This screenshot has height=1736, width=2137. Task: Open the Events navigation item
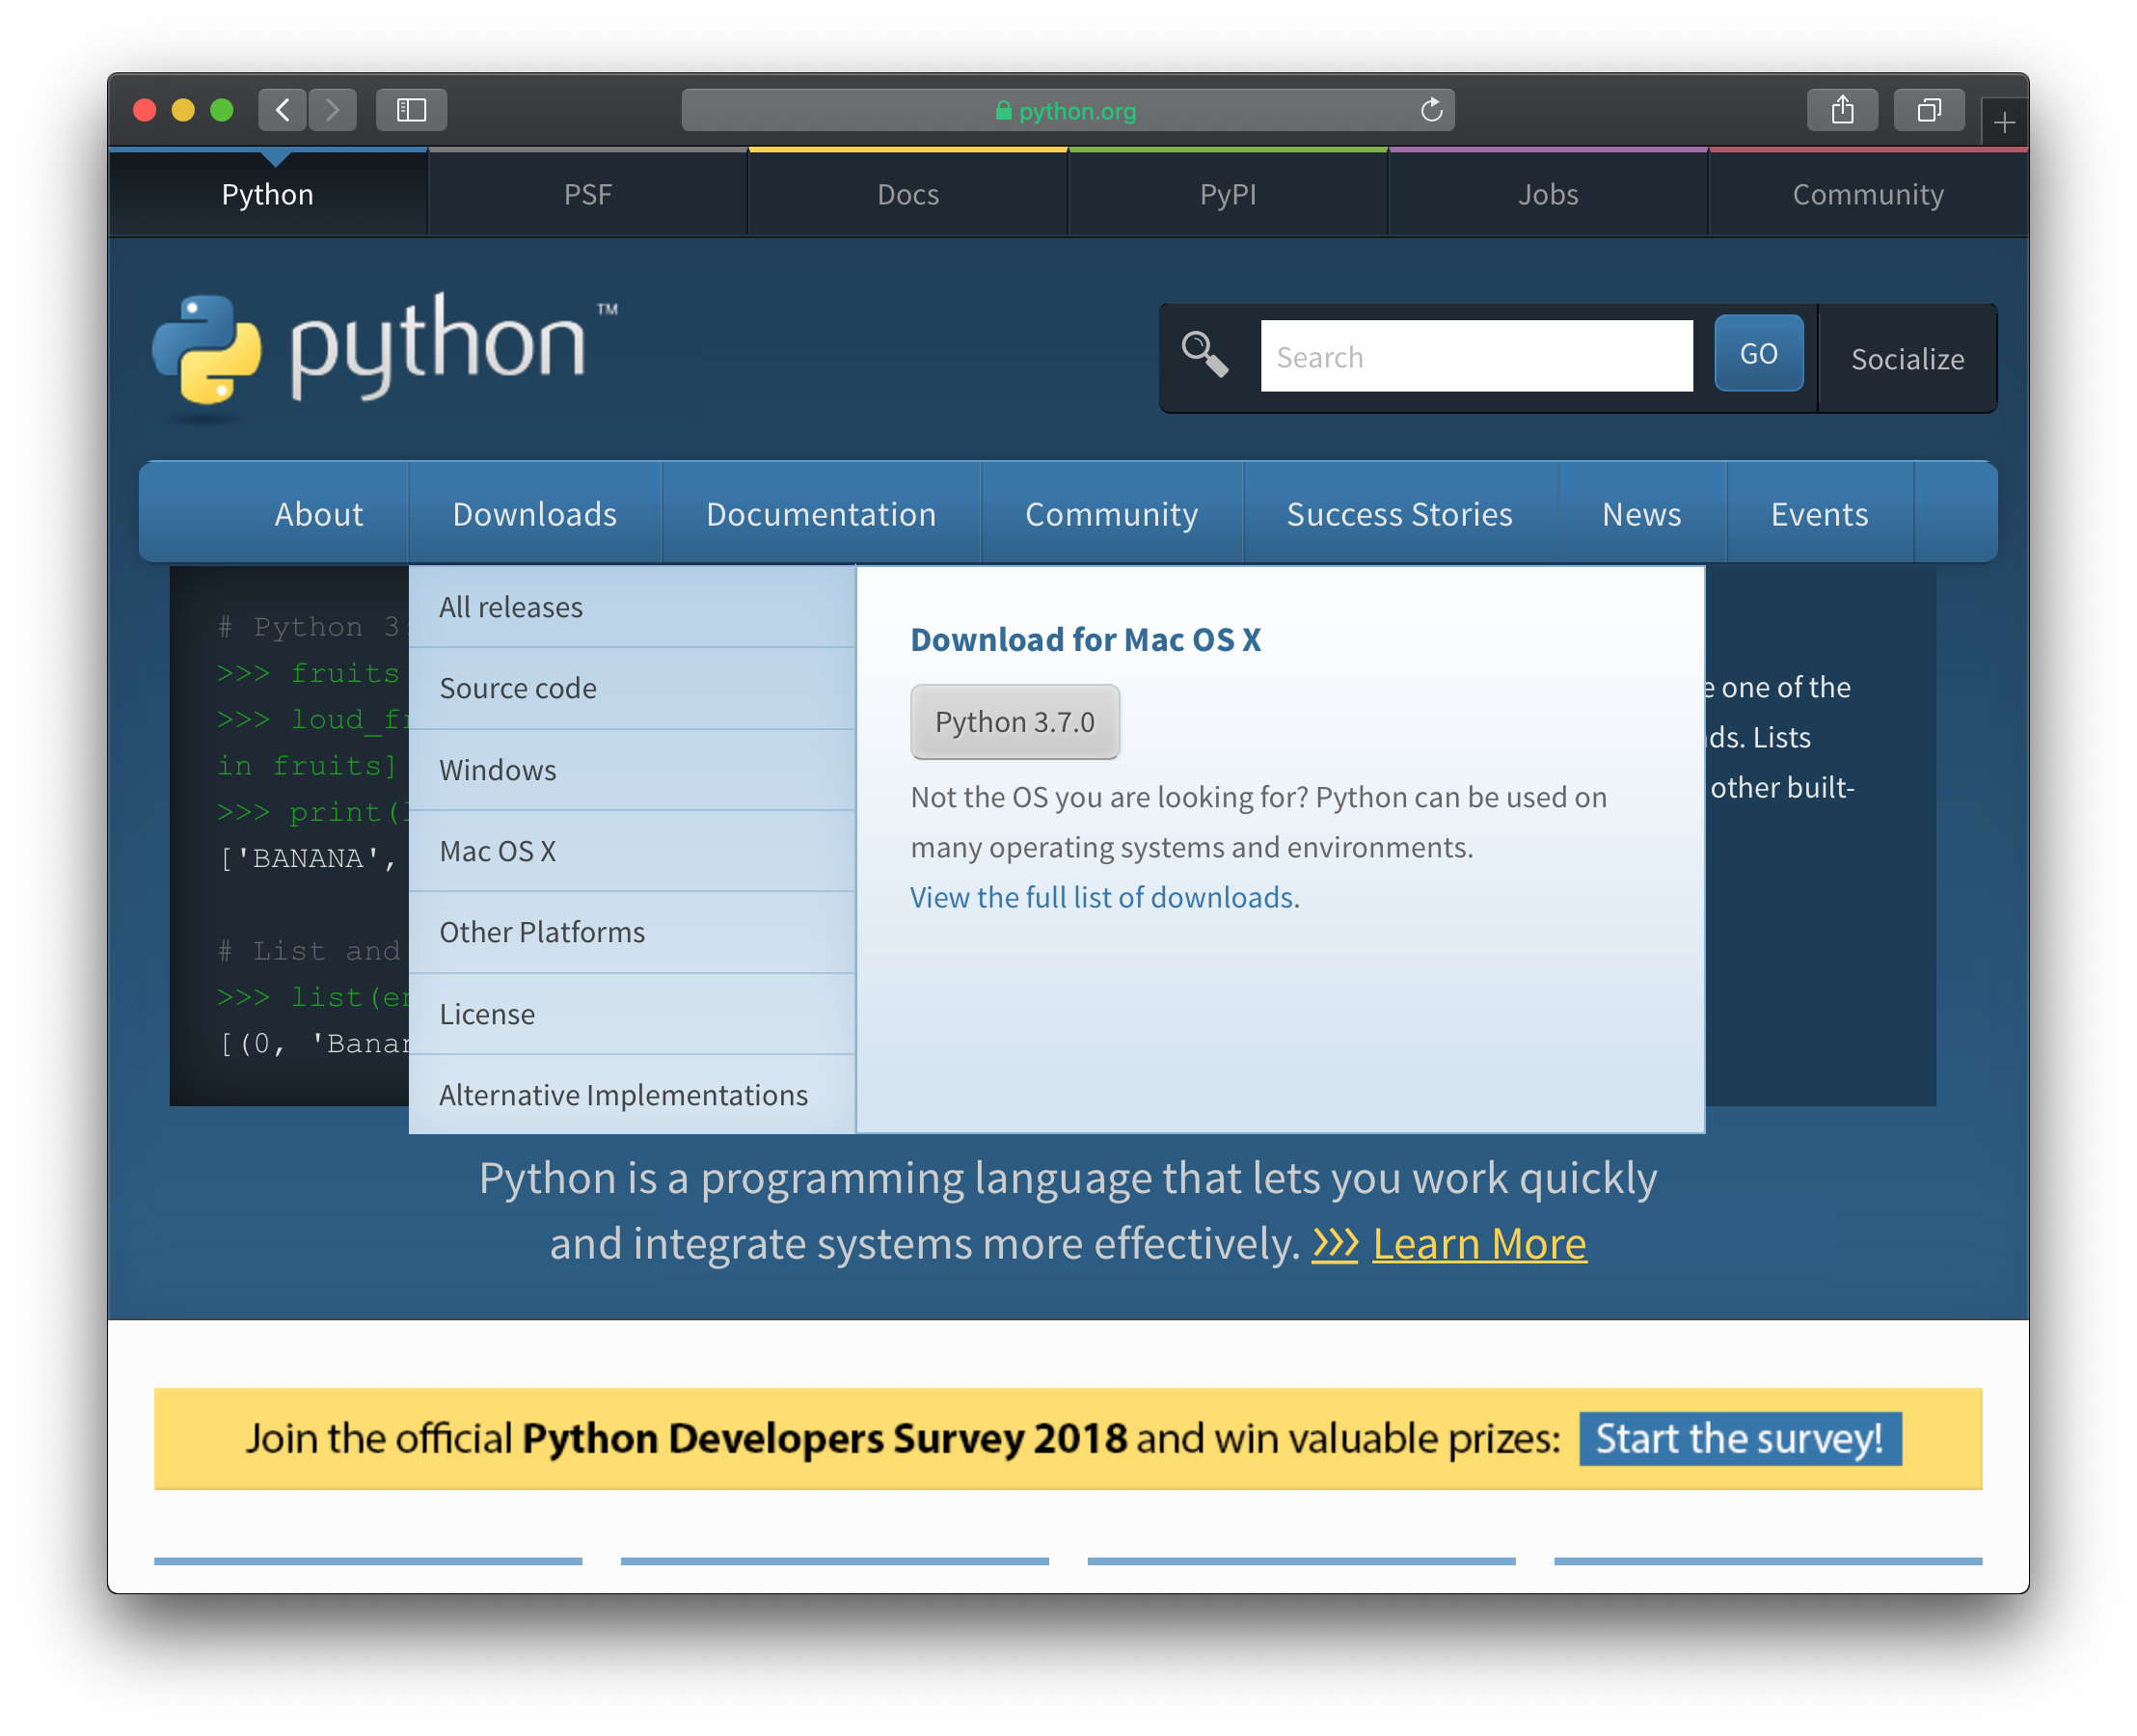point(1819,514)
